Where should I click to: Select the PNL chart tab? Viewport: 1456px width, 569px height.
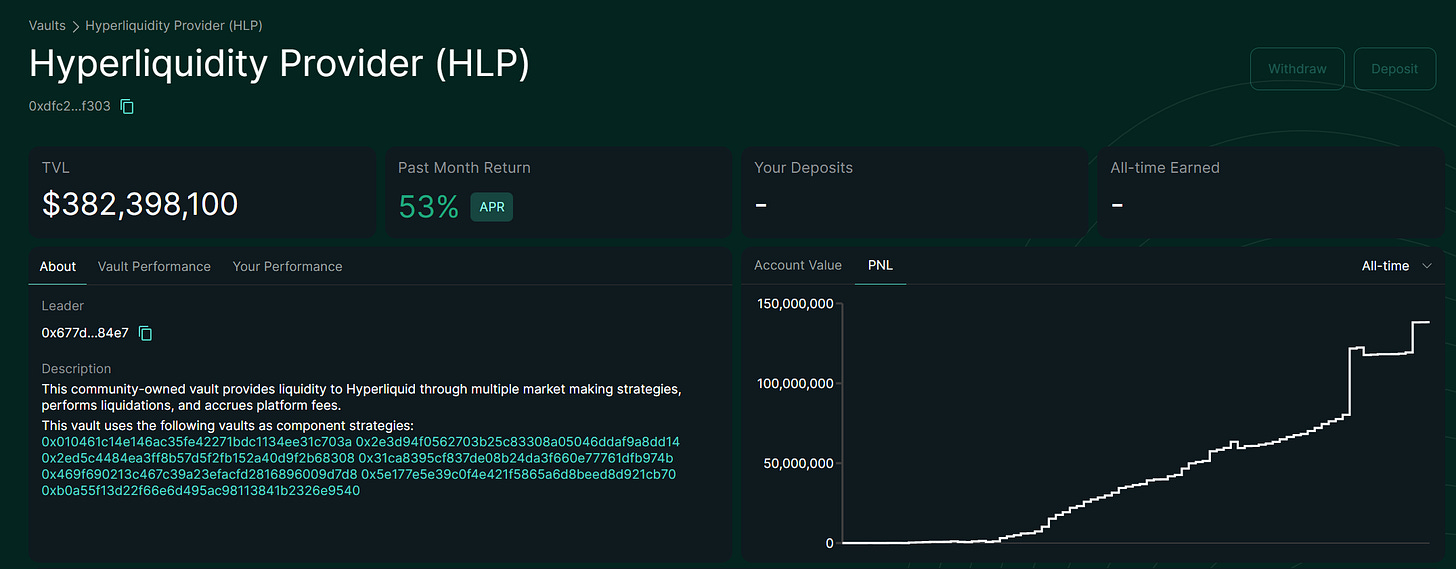(880, 265)
